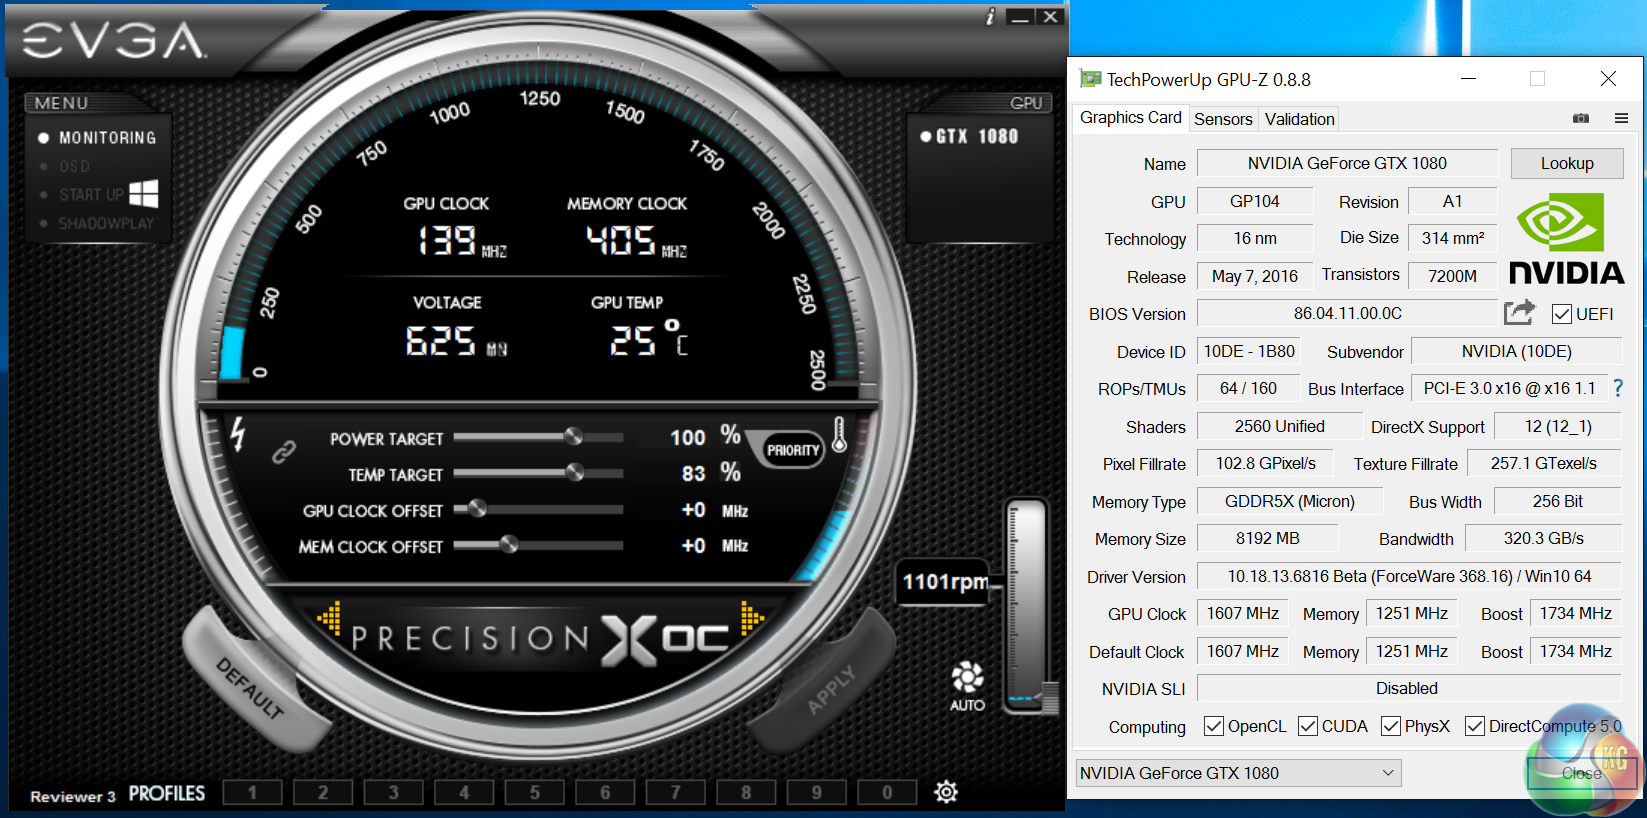Click the thermometer icon next to PRIORITY
Viewport: 1647px width, 818px height.
pos(839,434)
